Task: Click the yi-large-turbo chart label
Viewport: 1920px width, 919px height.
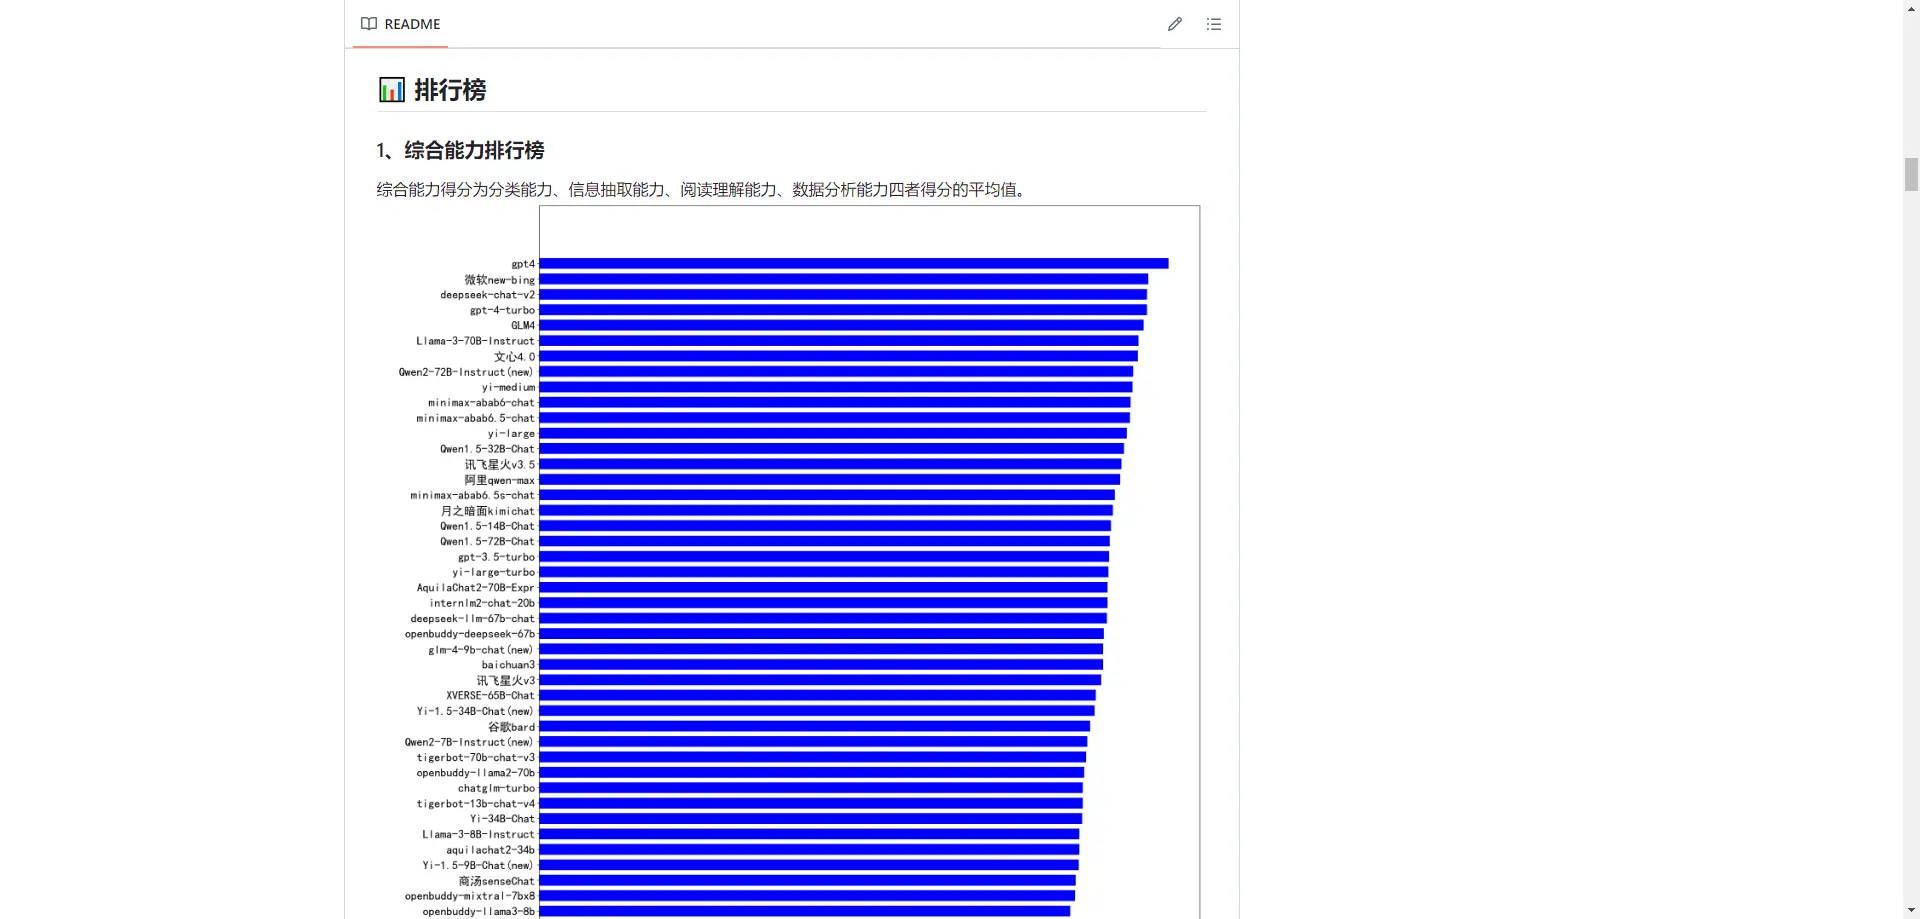Action: pyautogui.click(x=493, y=573)
